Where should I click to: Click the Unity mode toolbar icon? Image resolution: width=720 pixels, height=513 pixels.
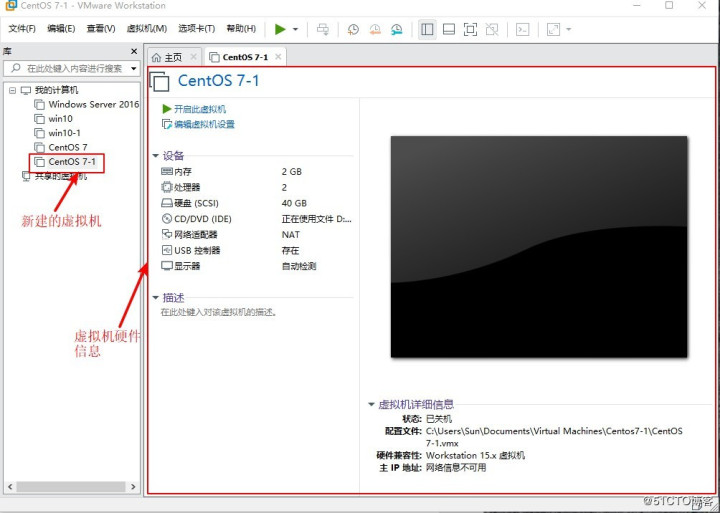492,29
